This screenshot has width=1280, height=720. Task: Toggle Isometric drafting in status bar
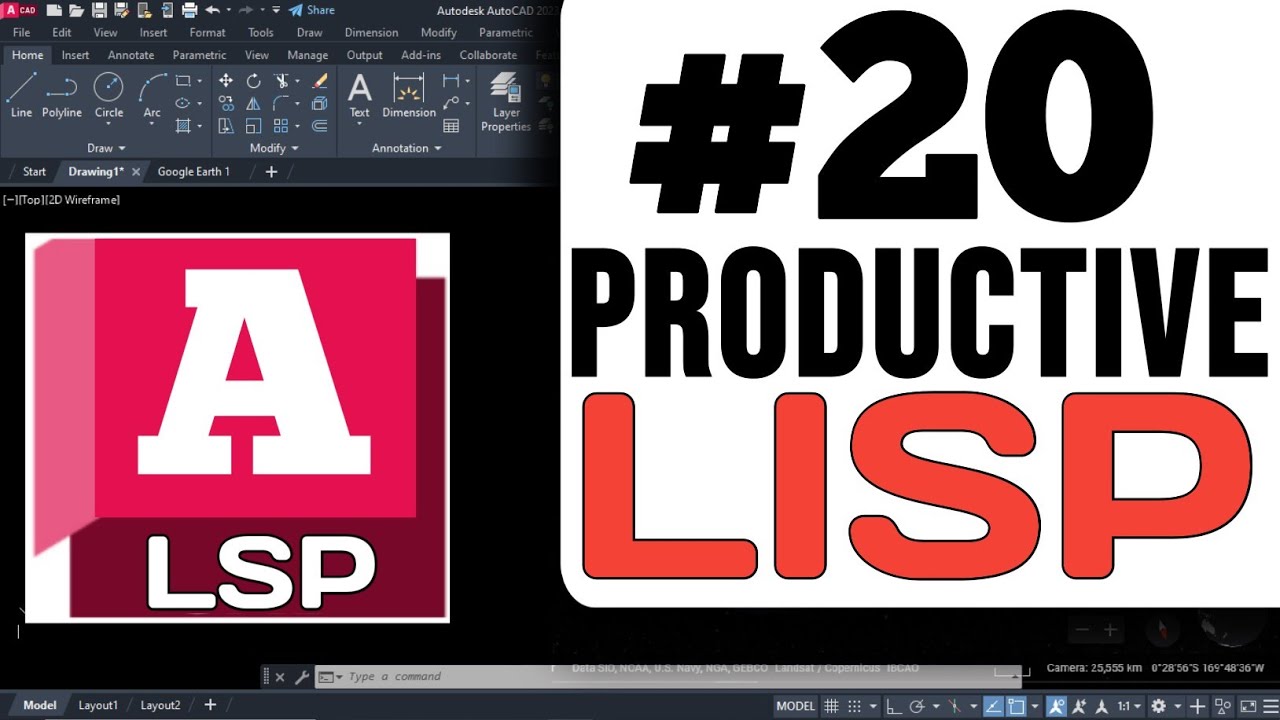click(955, 706)
